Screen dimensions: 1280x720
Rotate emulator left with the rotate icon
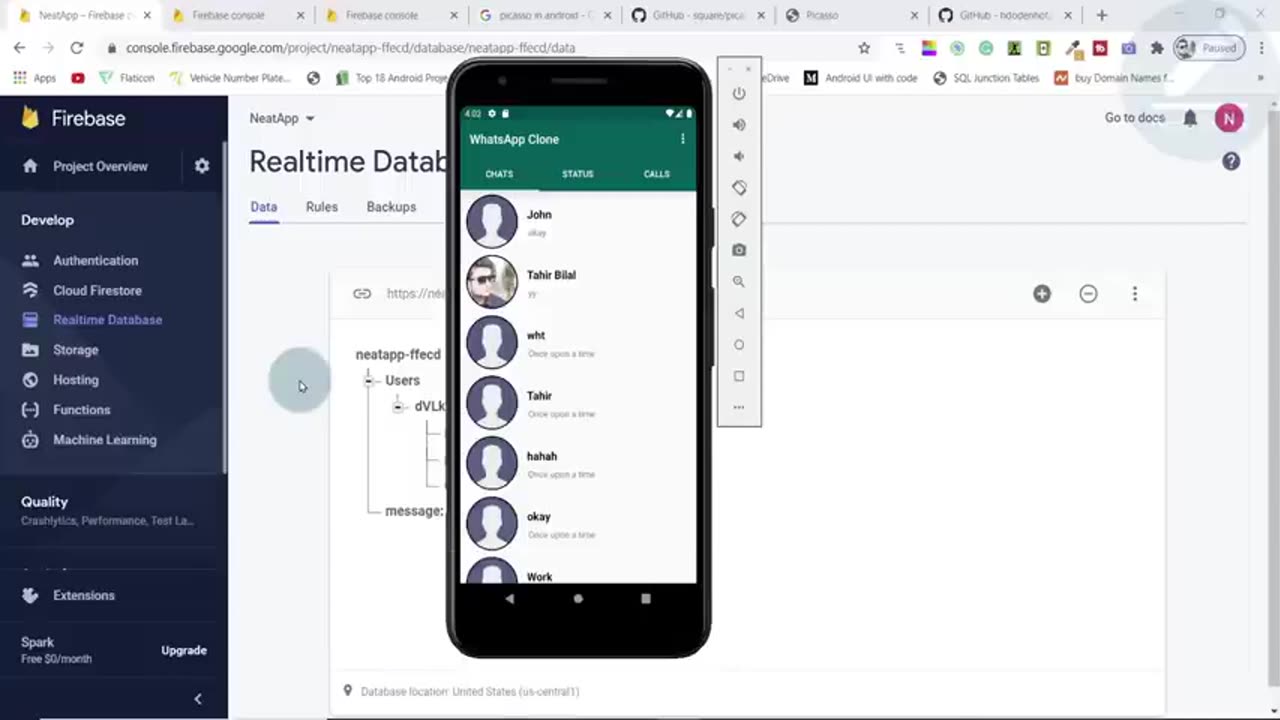[x=739, y=187]
